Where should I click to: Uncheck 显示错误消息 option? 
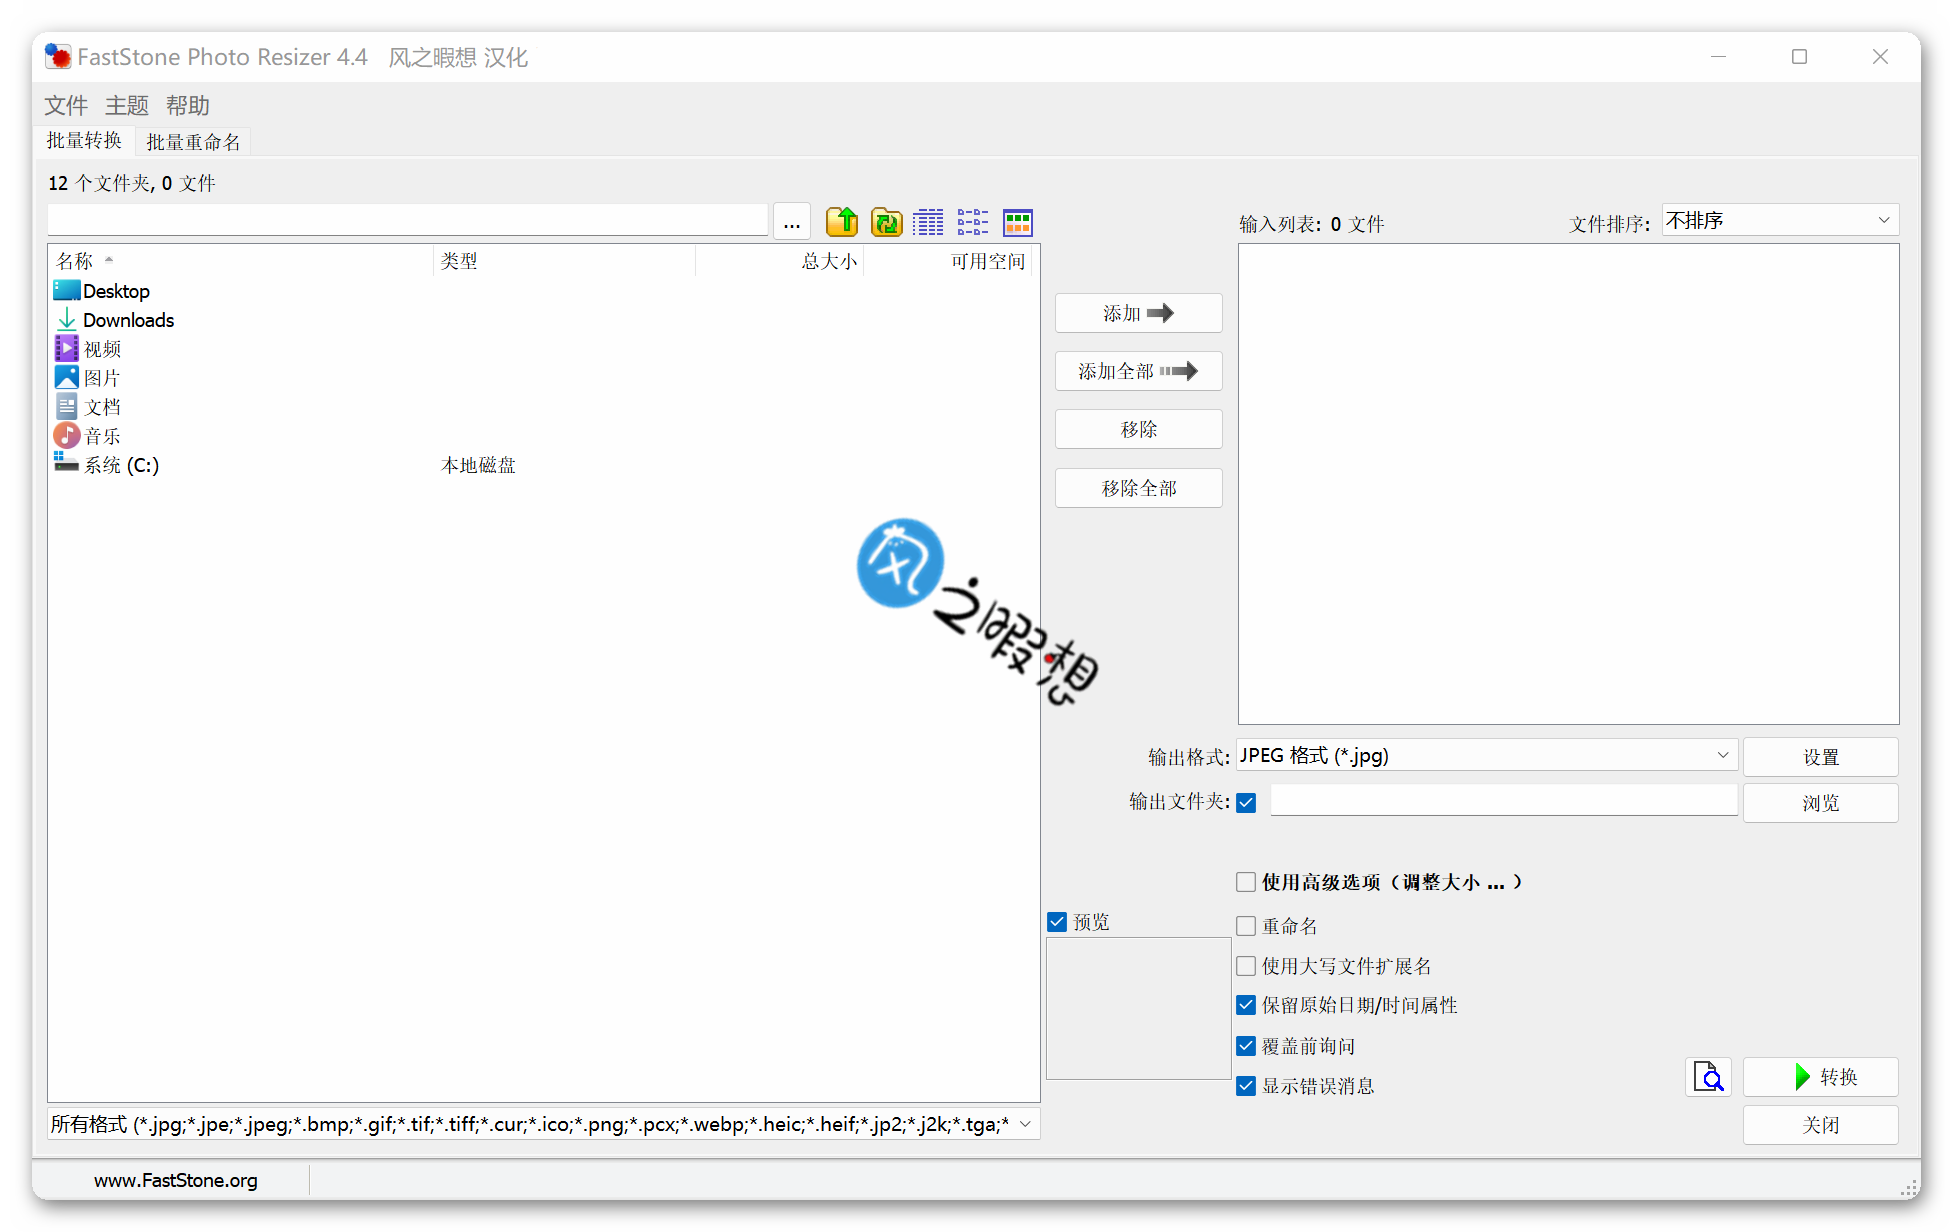pyautogui.click(x=1246, y=1086)
